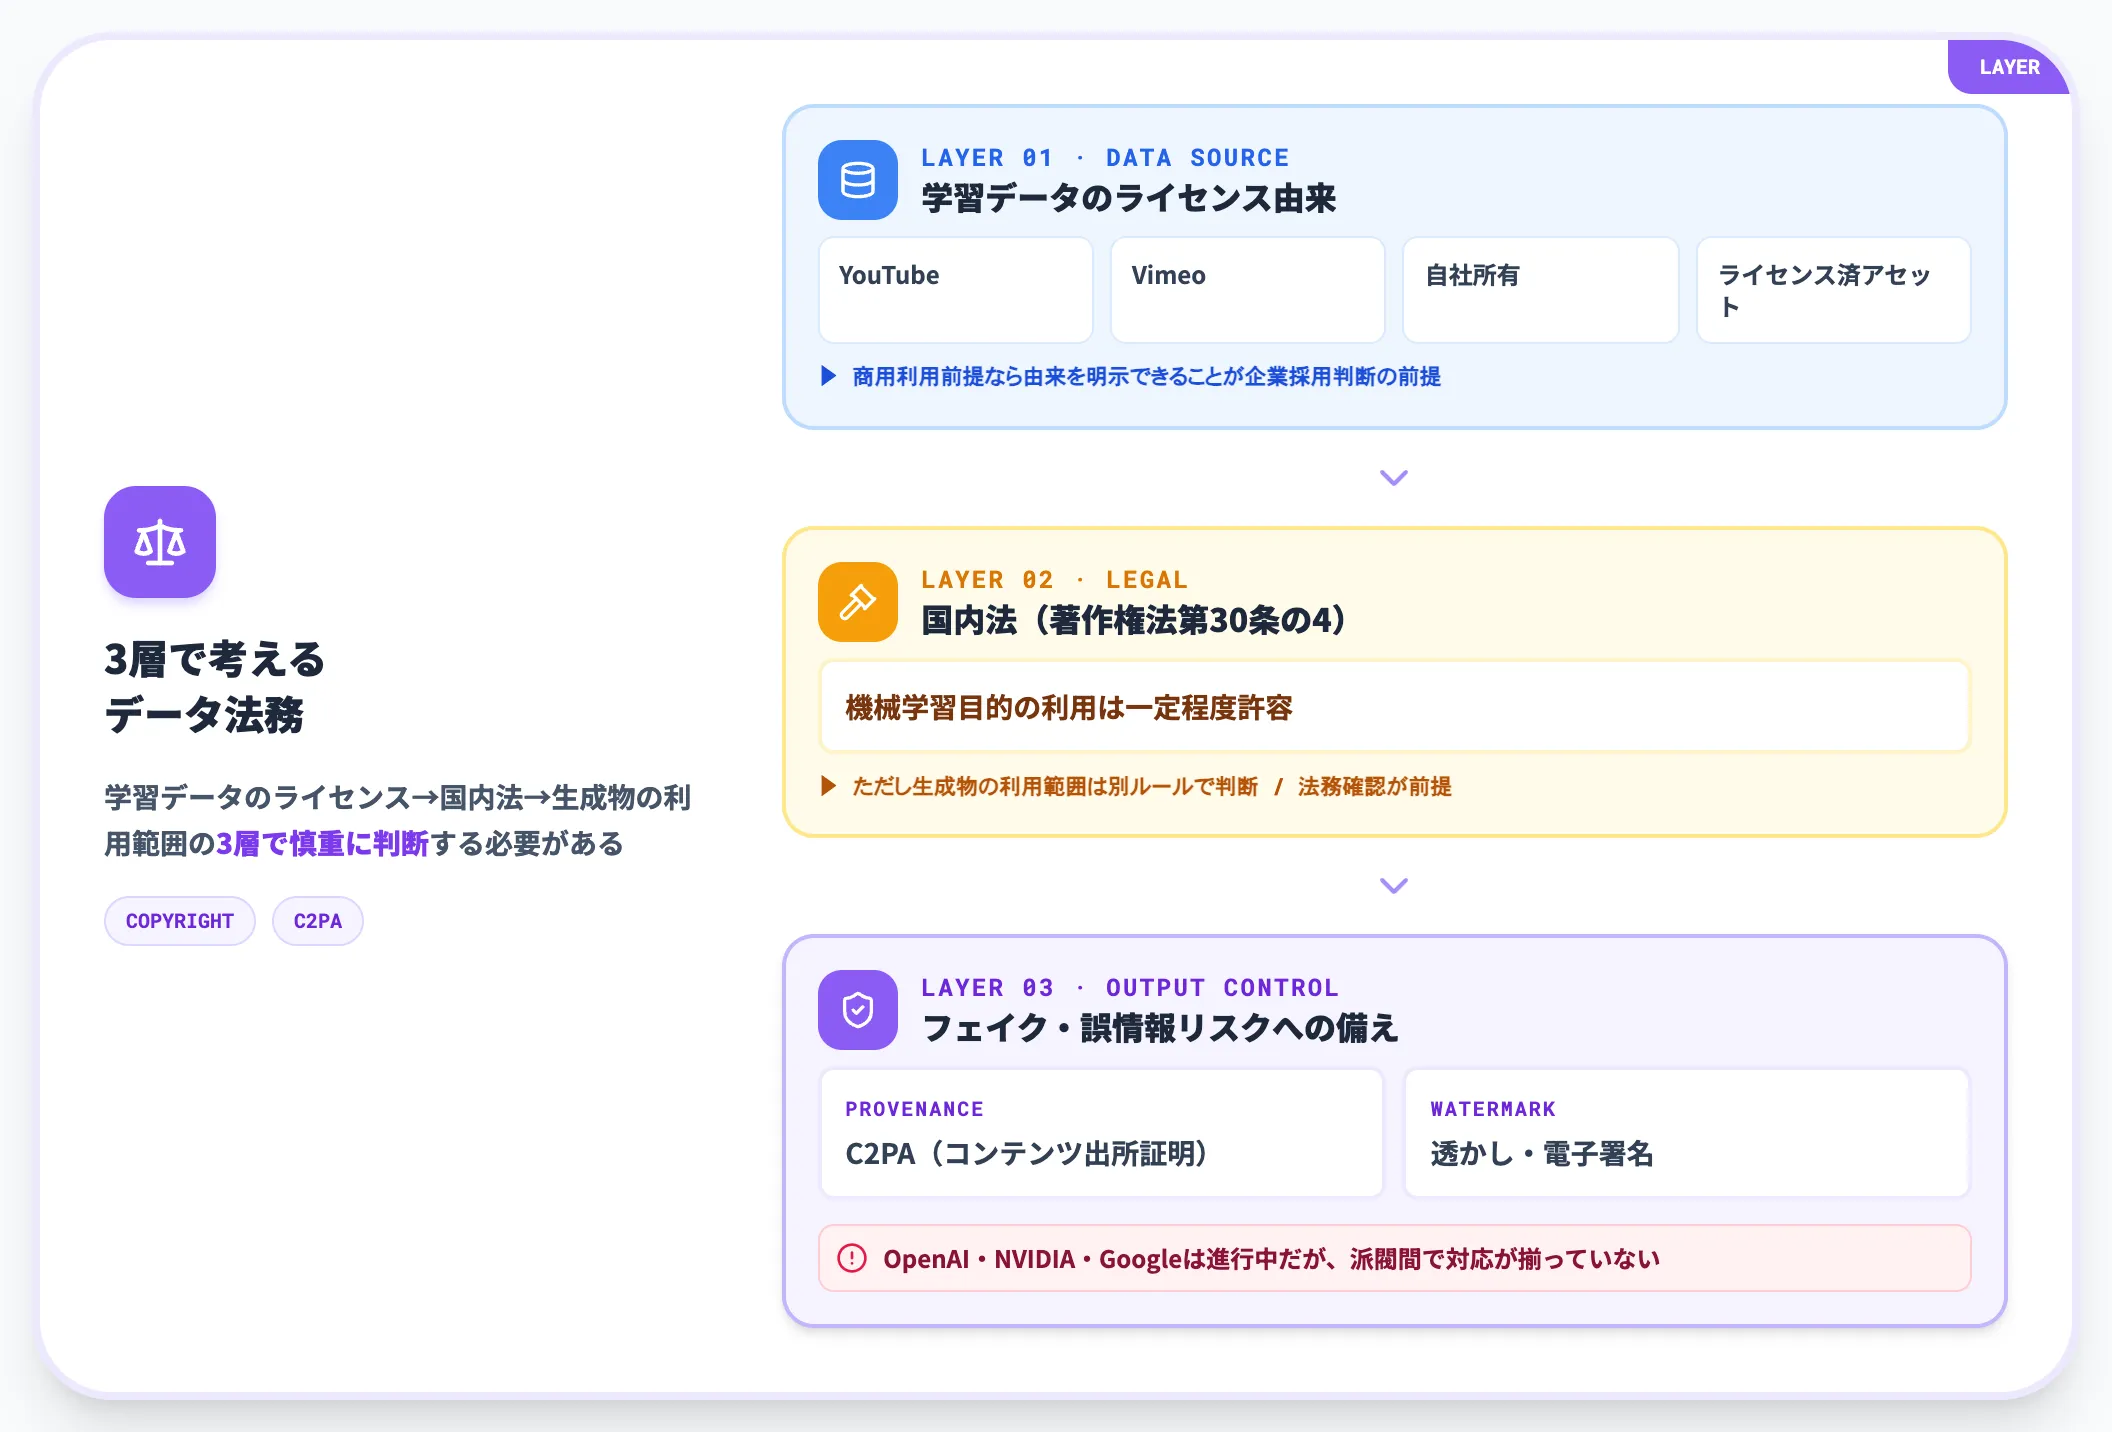Click the label LAYER 03 · OUTPUT CONTROL

pos(1130,988)
